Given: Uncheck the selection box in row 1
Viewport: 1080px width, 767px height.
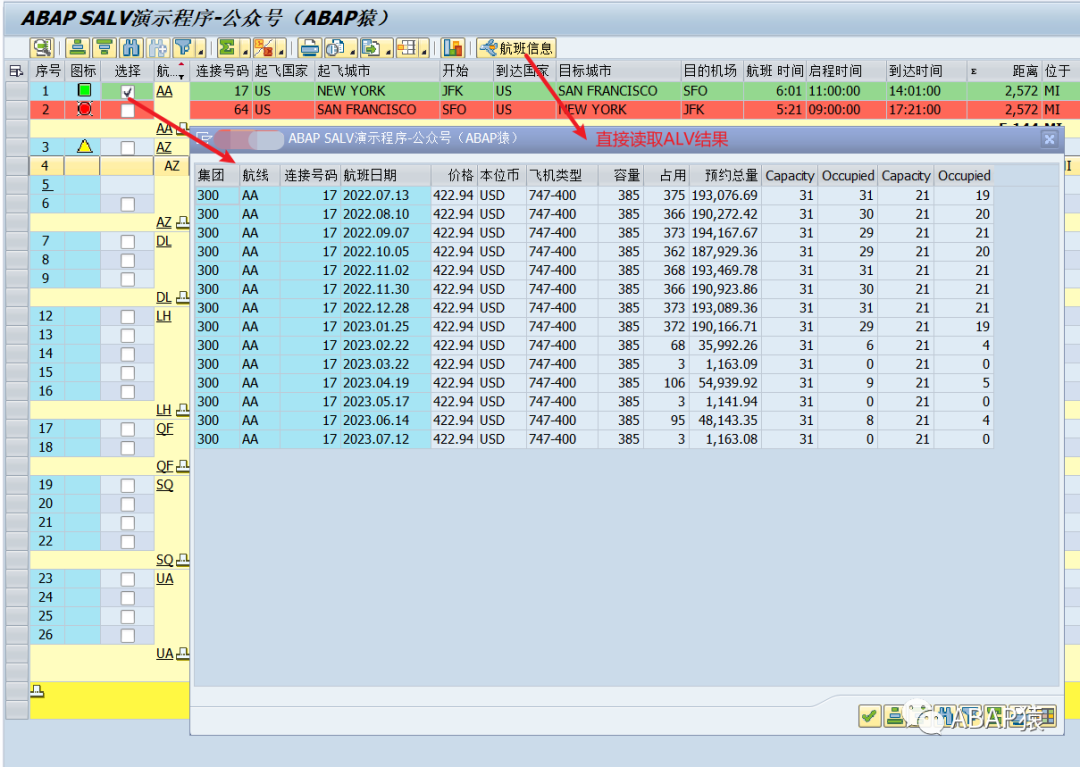Looking at the screenshot, I should coord(127,92).
